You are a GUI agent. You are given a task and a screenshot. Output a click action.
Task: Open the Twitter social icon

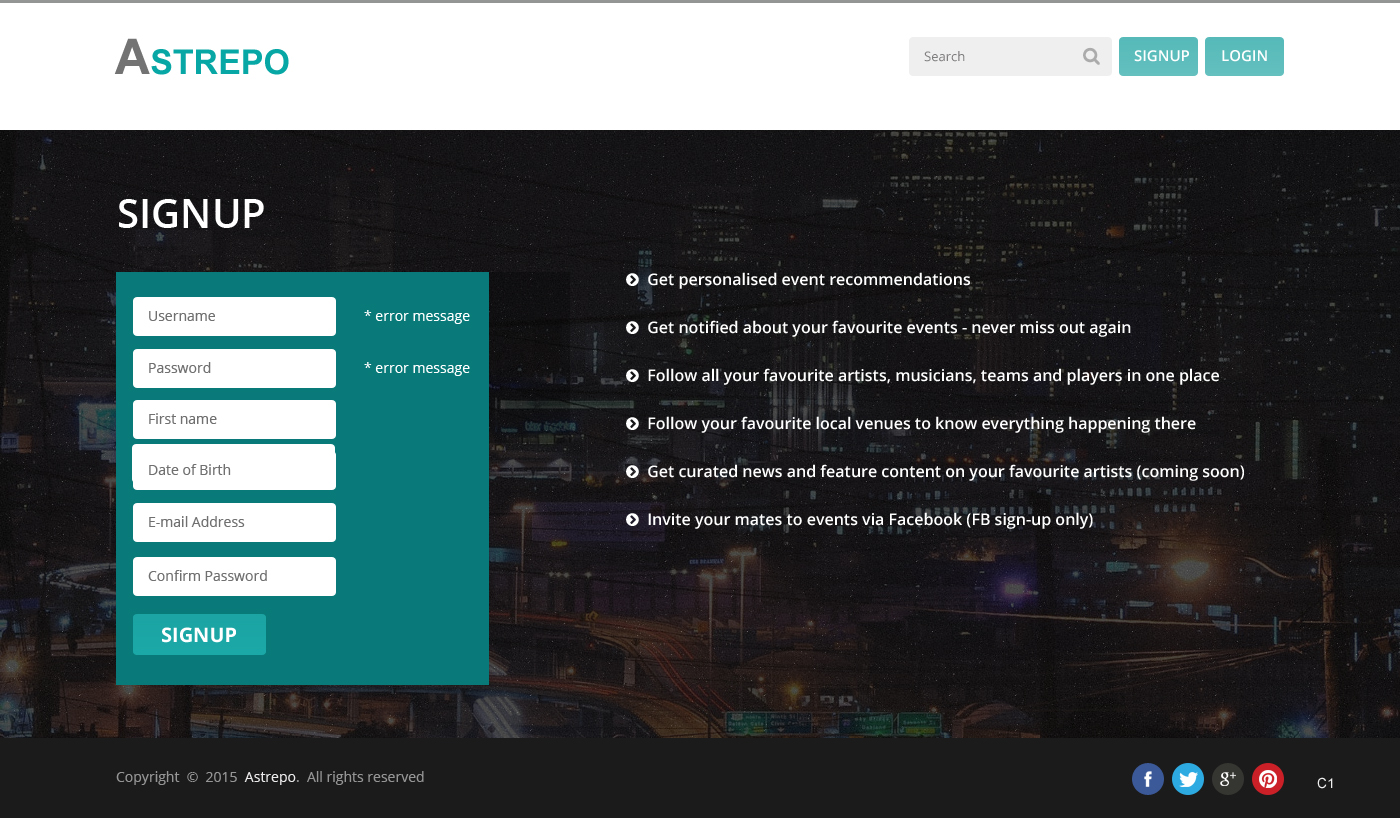(x=1187, y=779)
